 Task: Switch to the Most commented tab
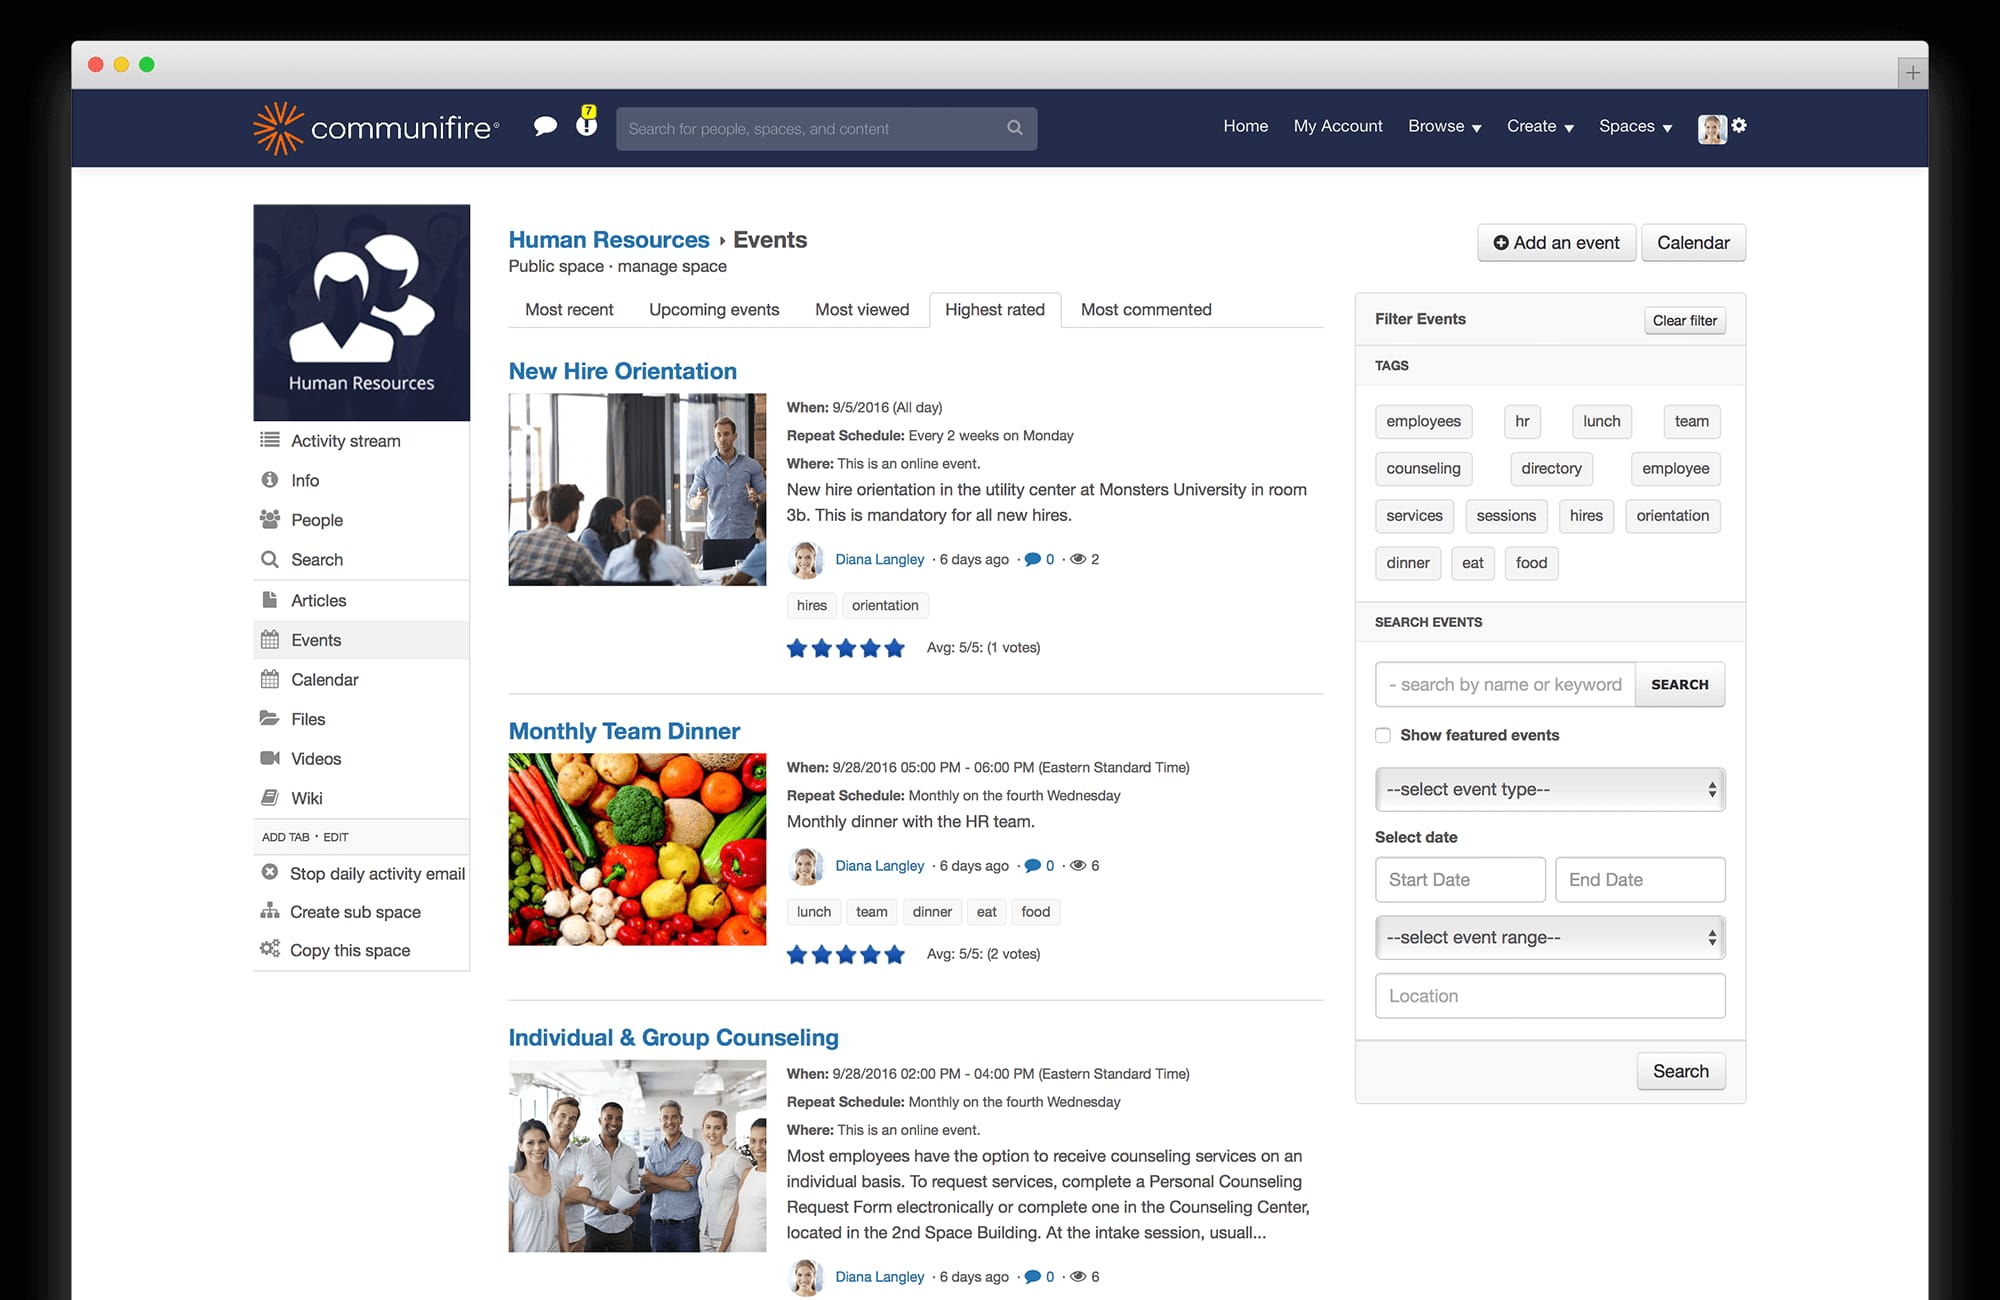(x=1144, y=309)
